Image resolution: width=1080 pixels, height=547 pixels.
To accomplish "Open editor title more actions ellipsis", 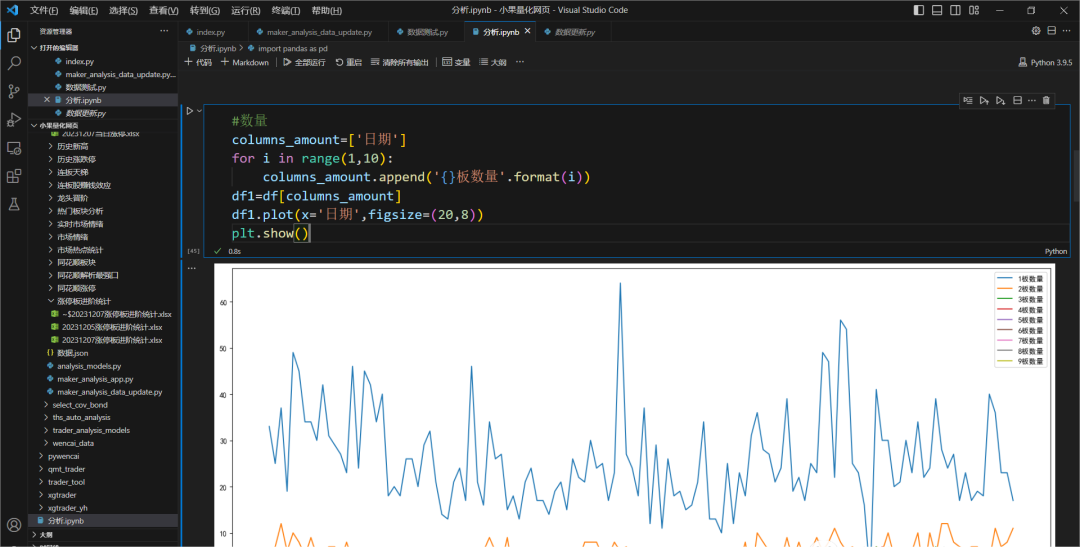I will (x=1068, y=31).
